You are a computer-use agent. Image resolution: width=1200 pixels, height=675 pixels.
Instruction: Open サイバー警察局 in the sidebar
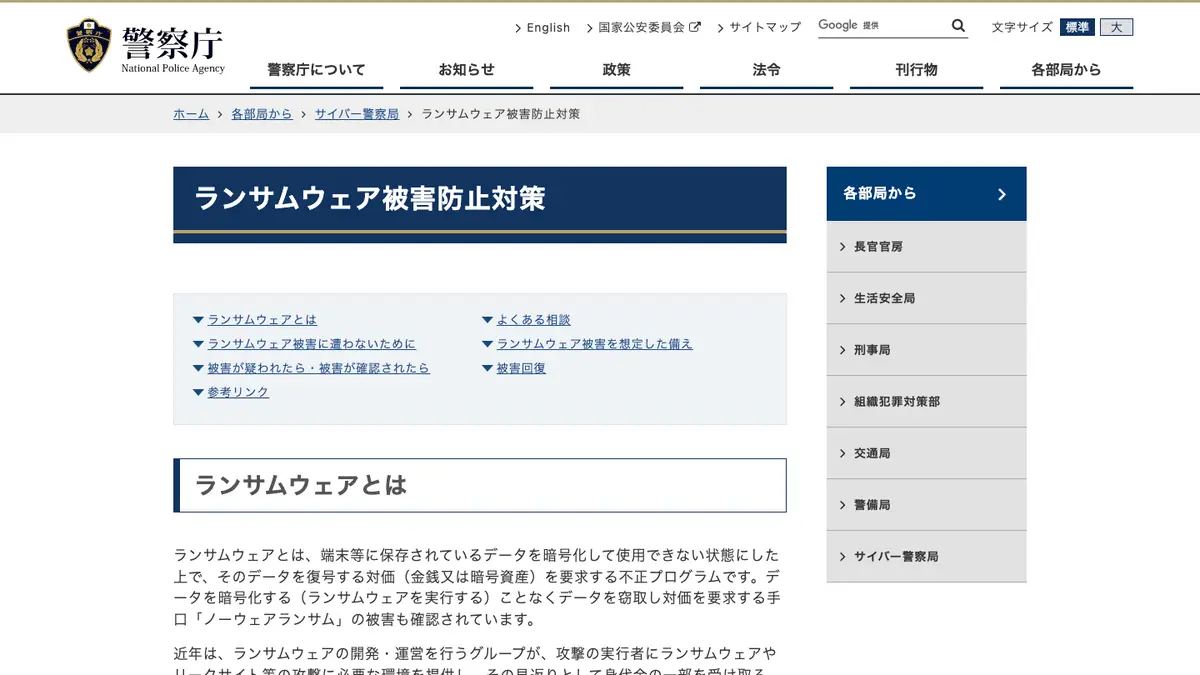[x=926, y=556]
